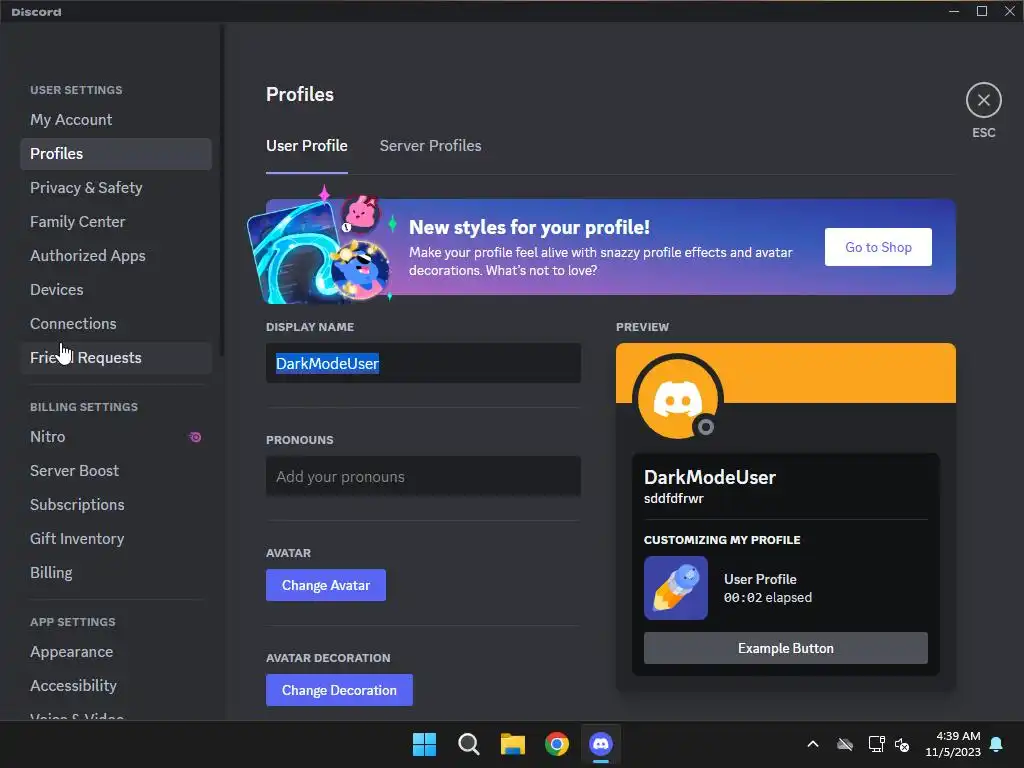Screen dimensions: 1024x768
Task: Select Profiles in the sidebar
Action: coord(116,153)
